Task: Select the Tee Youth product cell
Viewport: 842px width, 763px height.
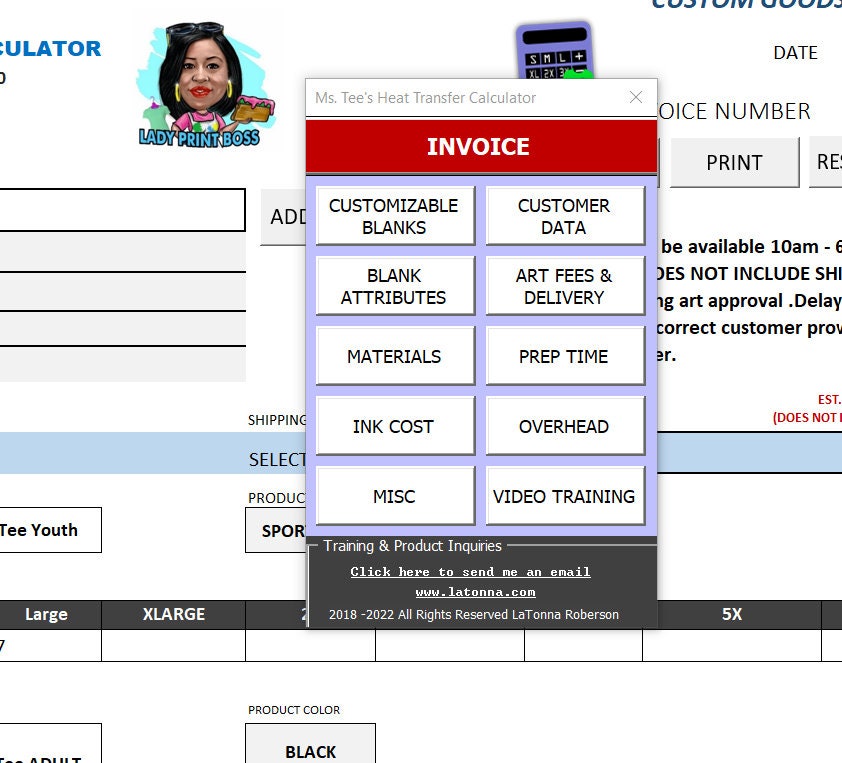Action: point(38,530)
